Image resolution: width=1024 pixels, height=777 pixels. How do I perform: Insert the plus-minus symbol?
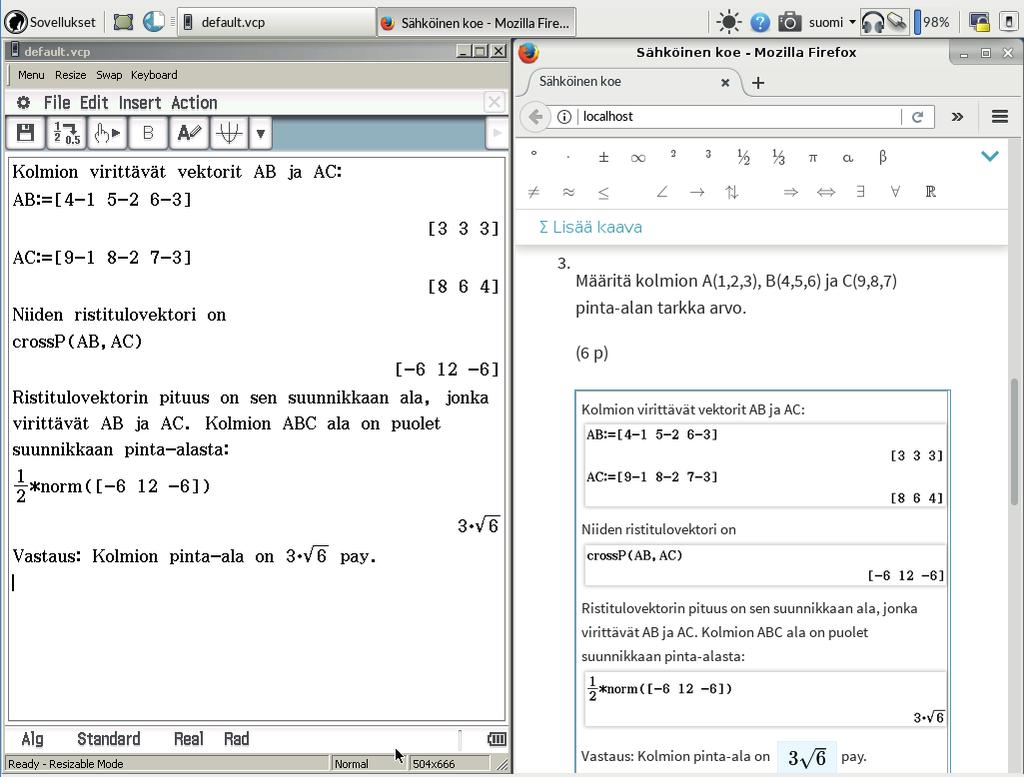tap(603, 157)
